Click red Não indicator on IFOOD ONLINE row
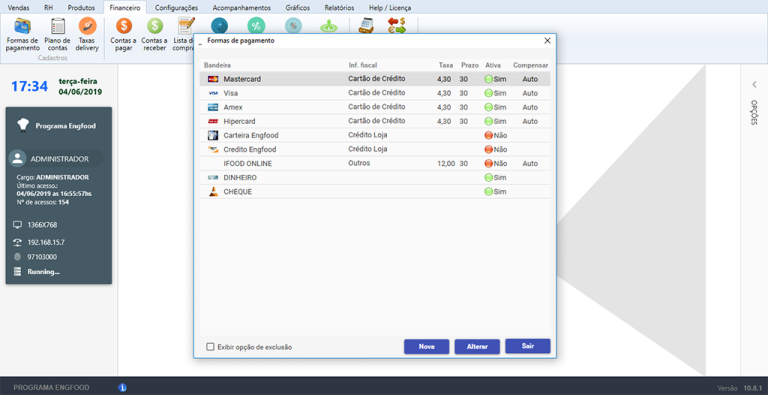Screen dimensions: 768x395 488,163
